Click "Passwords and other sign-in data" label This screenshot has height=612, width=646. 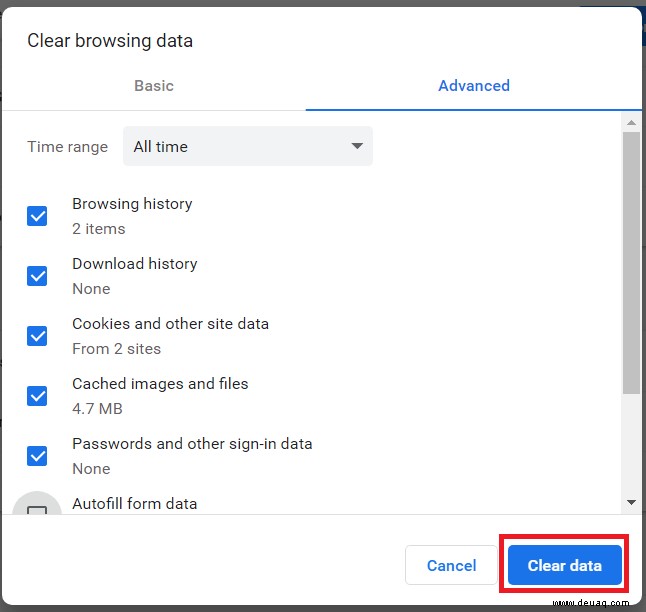click(x=192, y=444)
